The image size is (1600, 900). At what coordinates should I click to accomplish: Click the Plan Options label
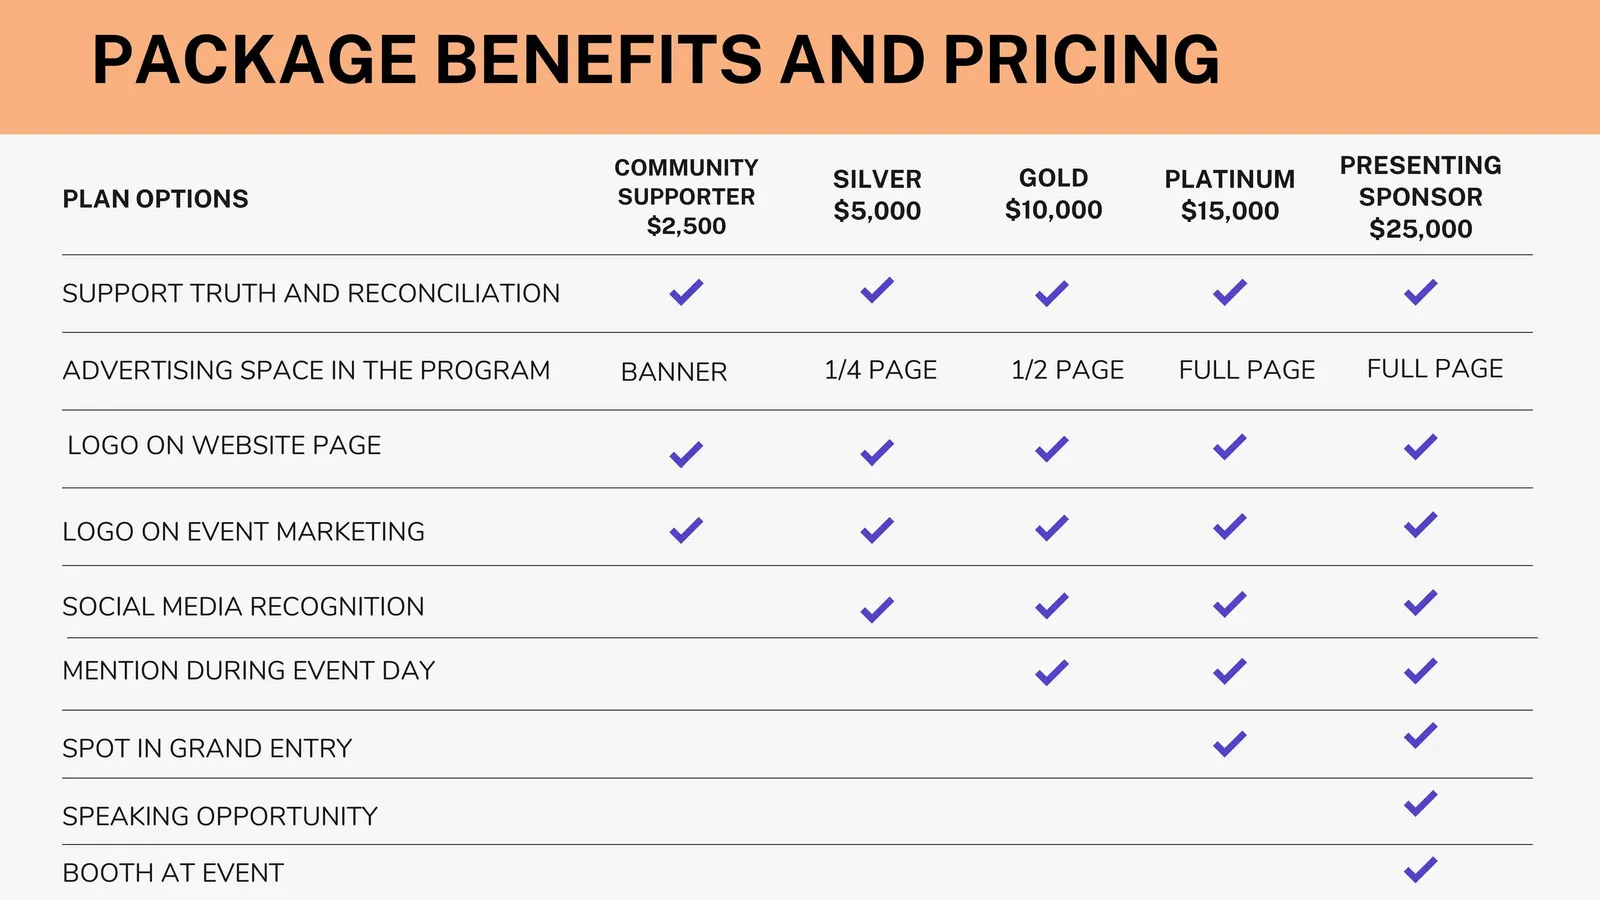(x=155, y=199)
